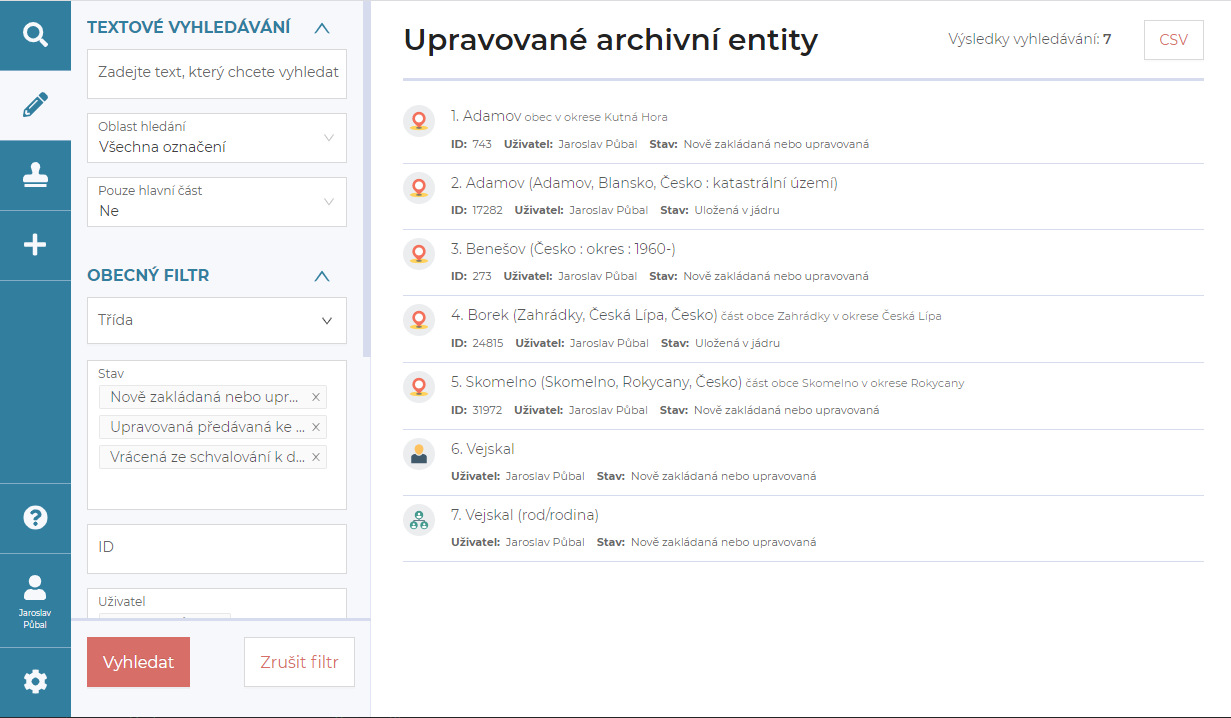Expand the 'Třída' class dropdown
1231x718 pixels.
pos(217,321)
